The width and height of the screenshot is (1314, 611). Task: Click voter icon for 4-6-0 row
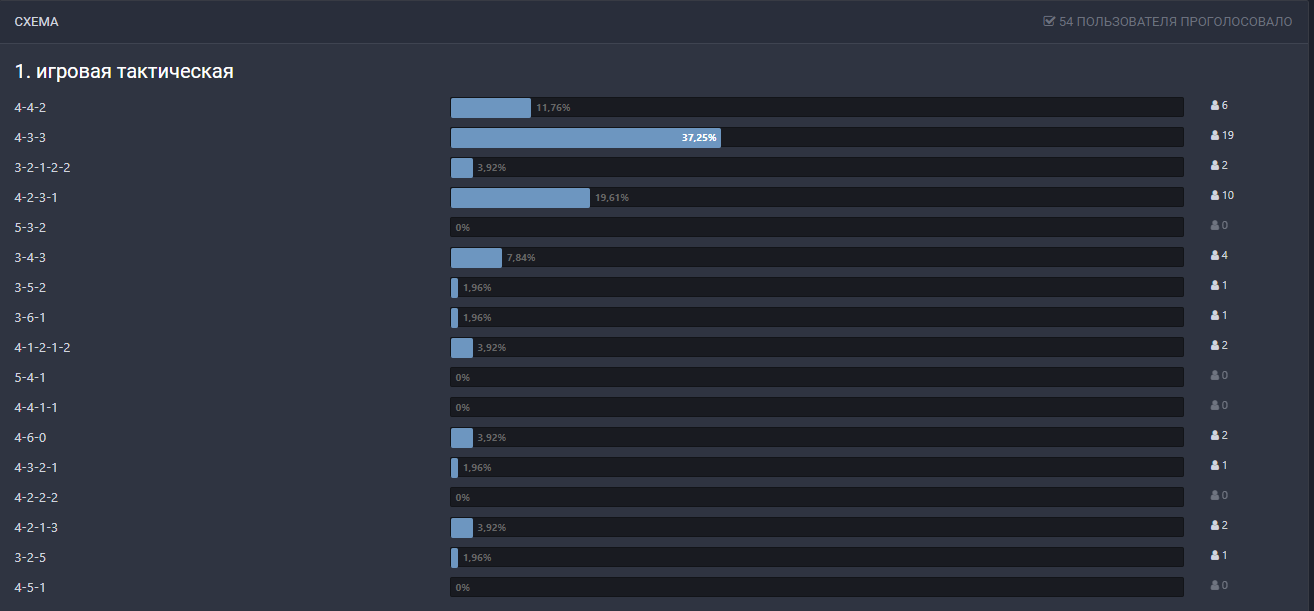[x=1215, y=435]
